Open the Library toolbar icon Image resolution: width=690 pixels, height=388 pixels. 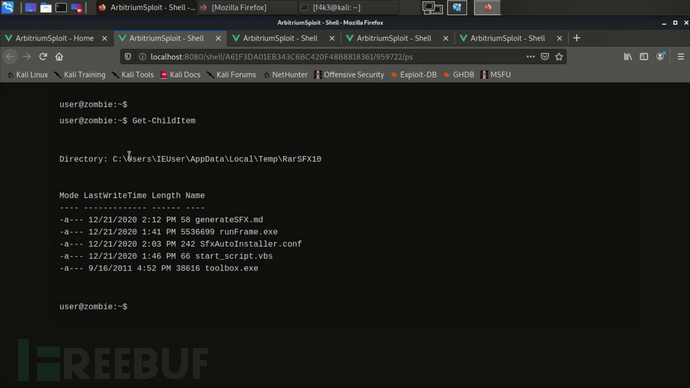[628, 57]
